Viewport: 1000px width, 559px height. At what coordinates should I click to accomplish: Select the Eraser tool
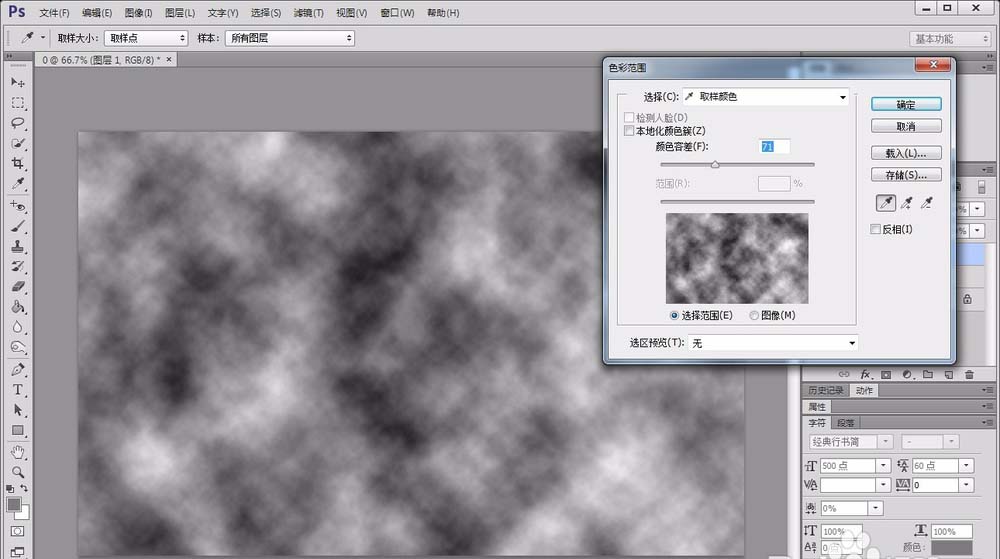[18, 287]
